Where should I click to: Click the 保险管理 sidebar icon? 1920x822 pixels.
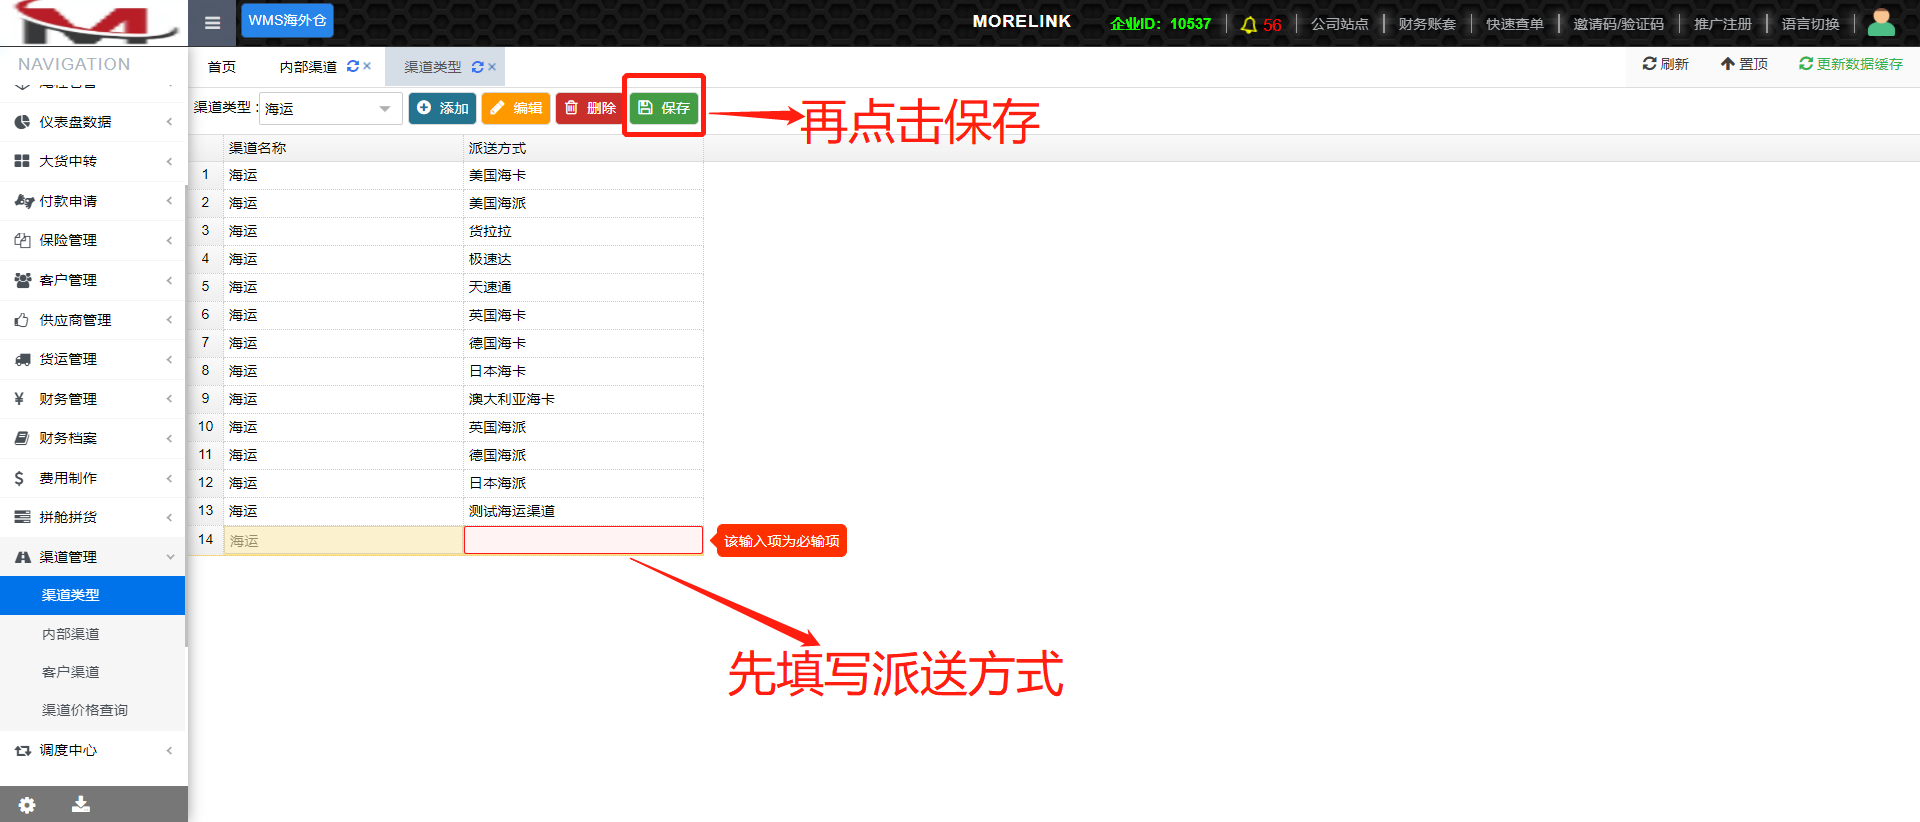pos(22,240)
